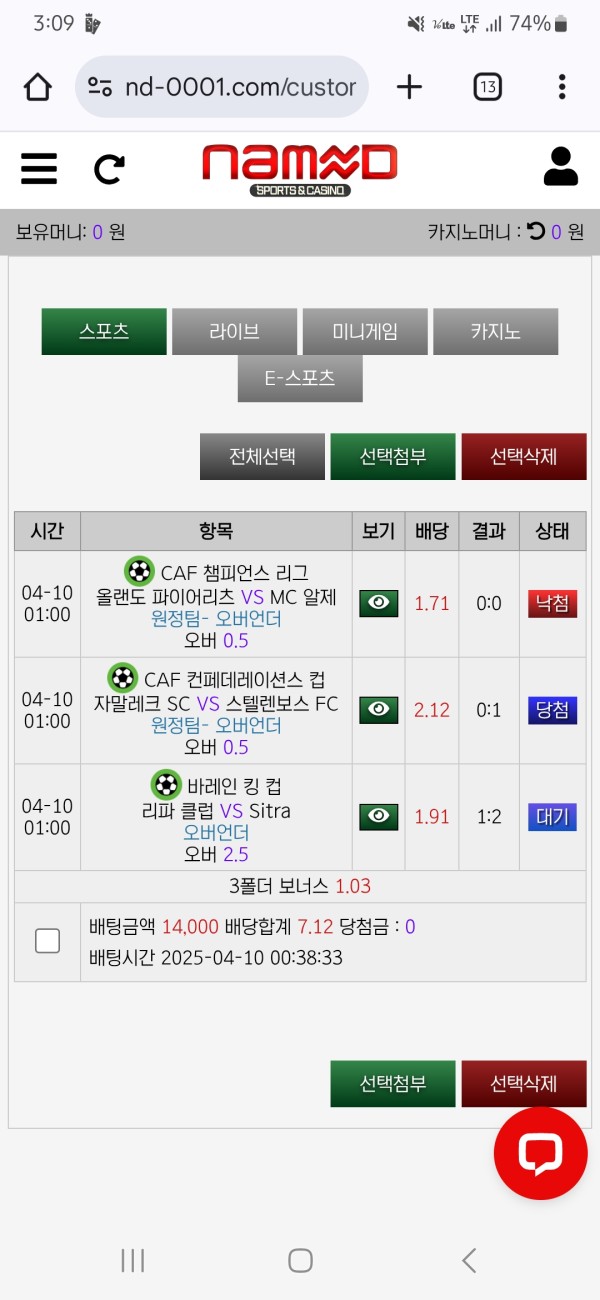Check the betting slip checkbox
600x1300 pixels.
47,941
